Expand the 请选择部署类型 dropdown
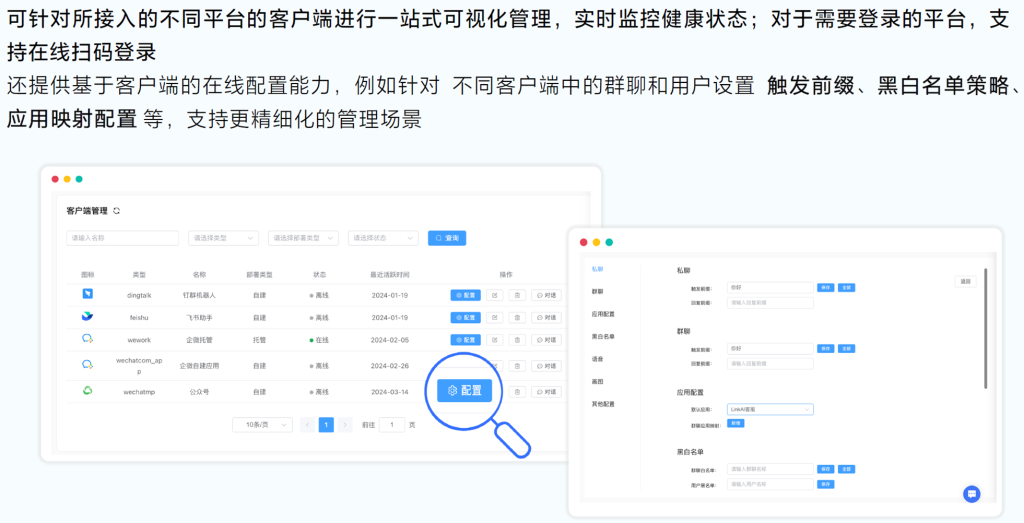 [303, 238]
